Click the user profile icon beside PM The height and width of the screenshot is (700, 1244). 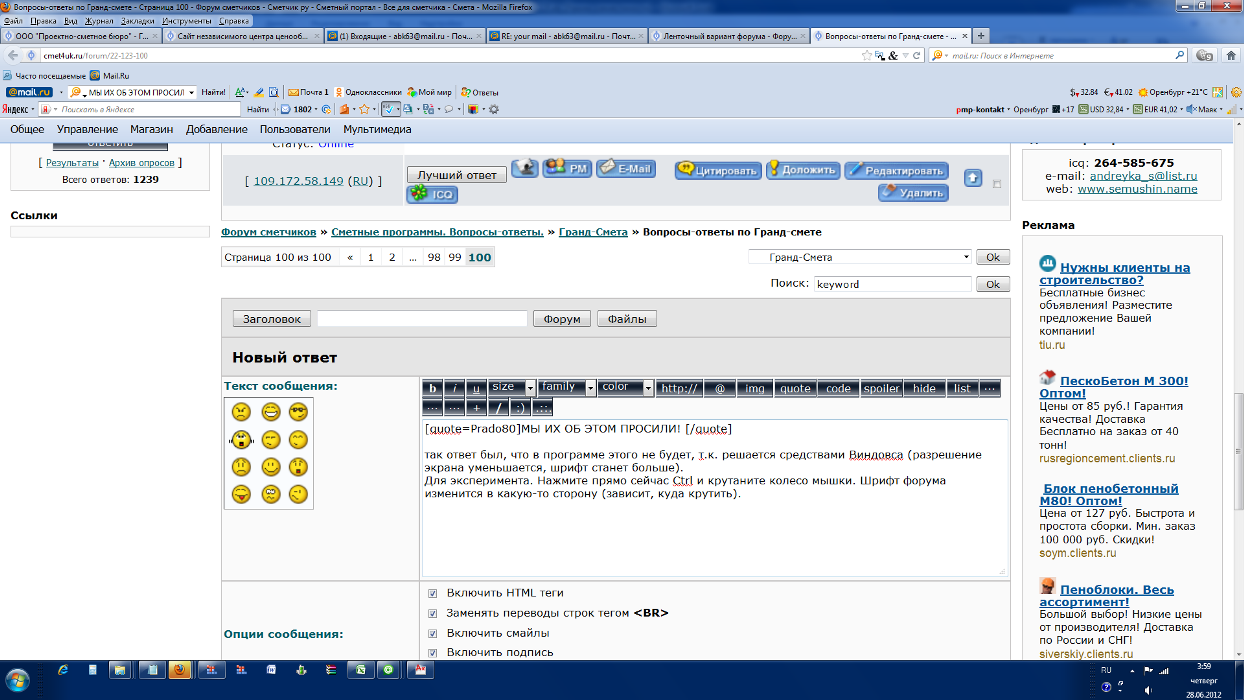[x=525, y=168]
